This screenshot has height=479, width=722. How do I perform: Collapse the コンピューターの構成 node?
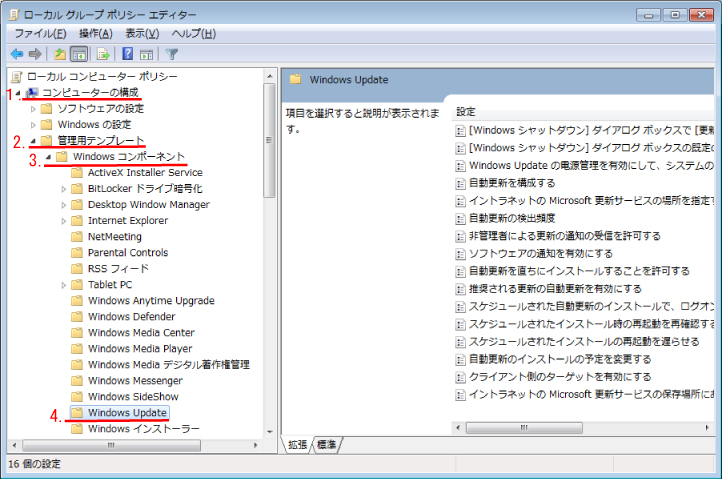coord(18,93)
